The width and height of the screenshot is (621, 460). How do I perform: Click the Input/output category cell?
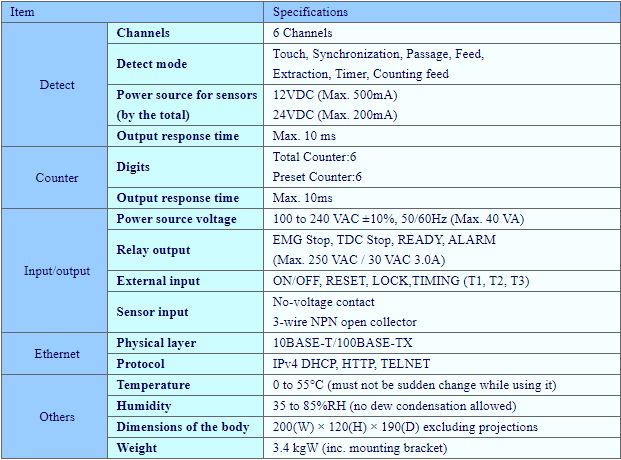click(56, 271)
